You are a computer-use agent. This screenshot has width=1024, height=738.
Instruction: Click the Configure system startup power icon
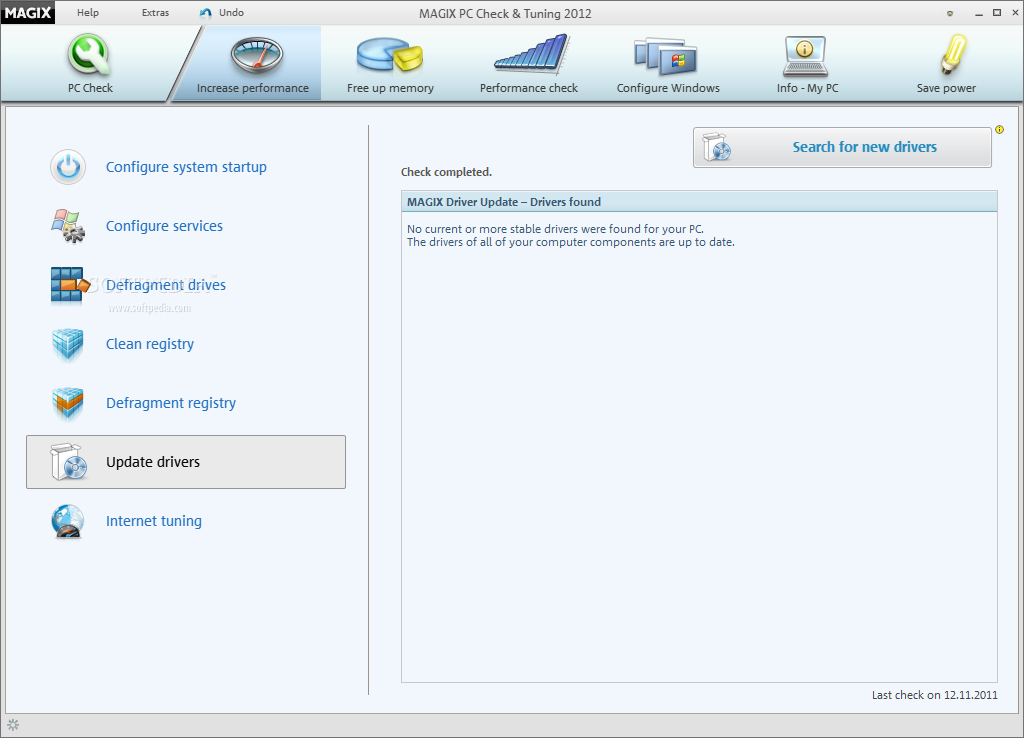(x=68, y=167)
